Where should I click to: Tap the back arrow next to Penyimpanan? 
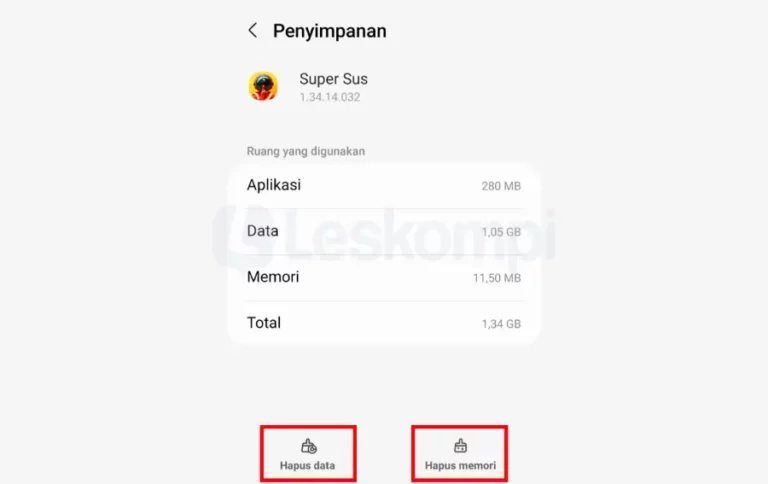click(x=253, y=30)
